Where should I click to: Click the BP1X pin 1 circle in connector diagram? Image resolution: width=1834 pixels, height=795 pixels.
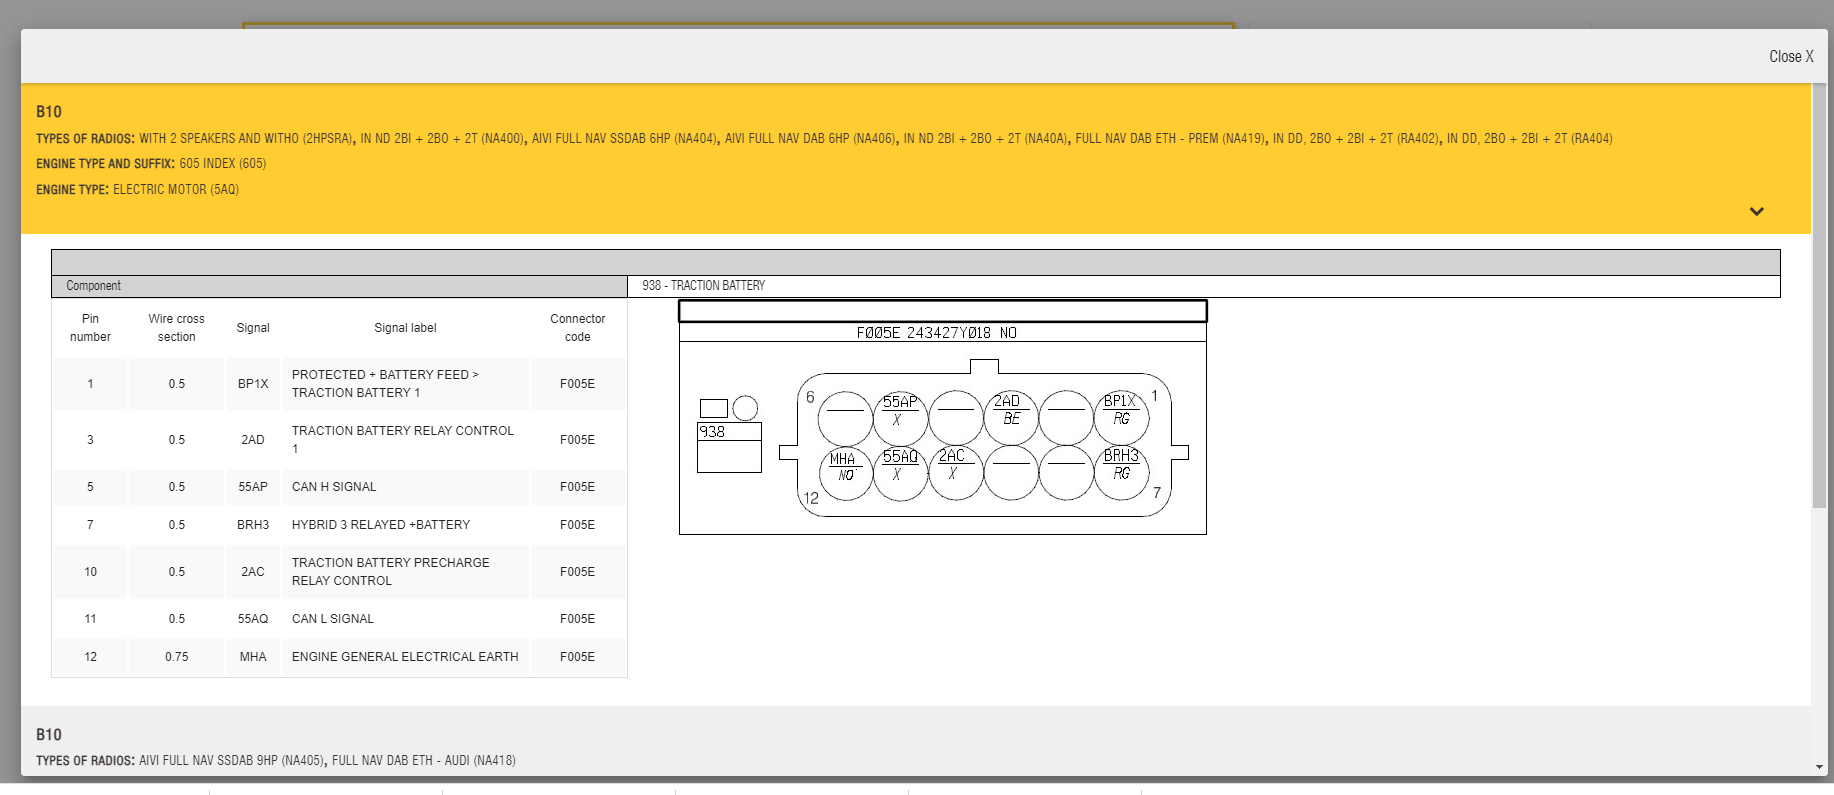coord(1121,417)
